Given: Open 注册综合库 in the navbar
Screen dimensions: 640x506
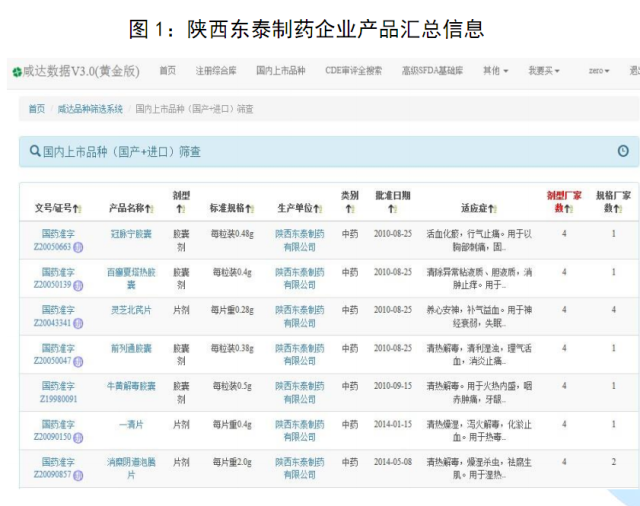Looking at the screenshot, I should (x=216, y=71).
